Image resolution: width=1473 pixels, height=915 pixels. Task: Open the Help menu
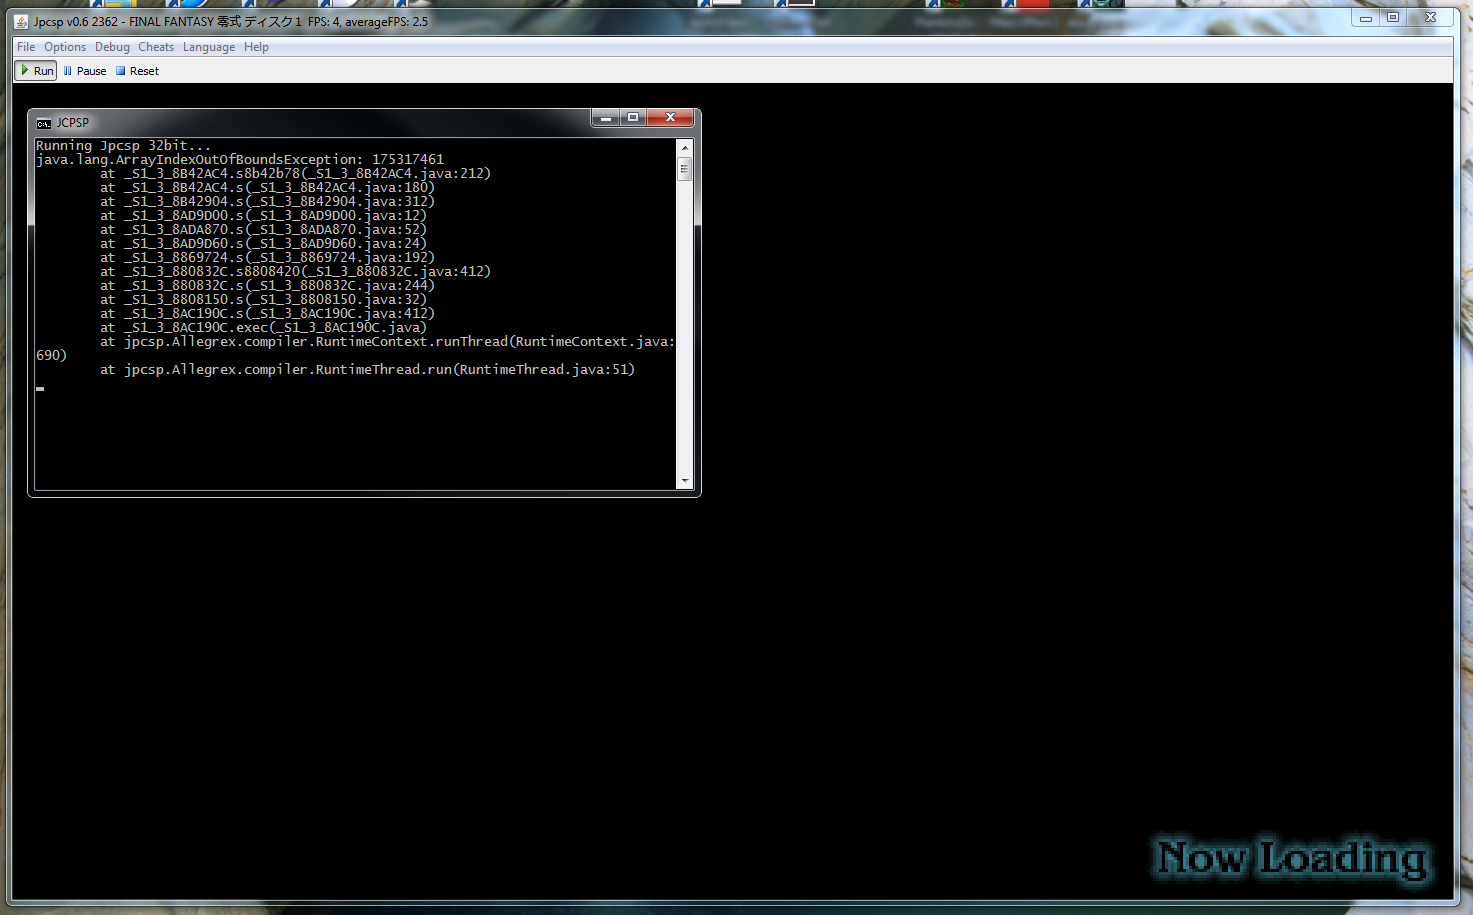click(x=256, y=47)
